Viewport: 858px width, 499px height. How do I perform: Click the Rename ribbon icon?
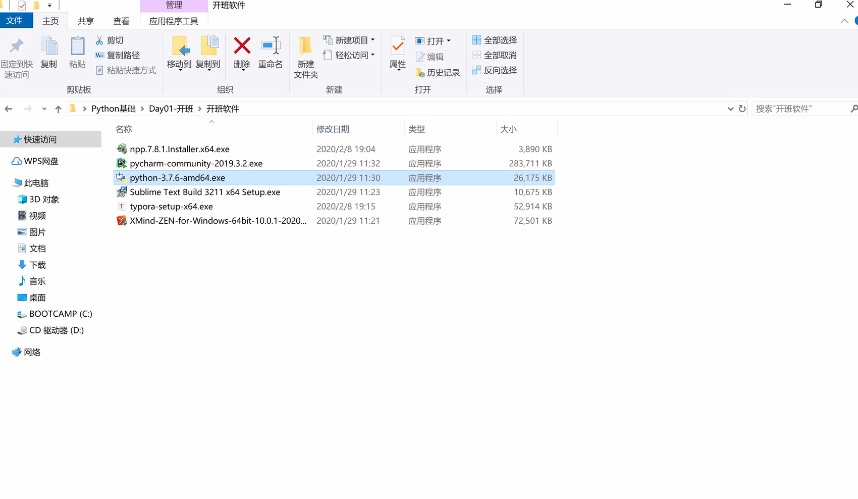270,45
